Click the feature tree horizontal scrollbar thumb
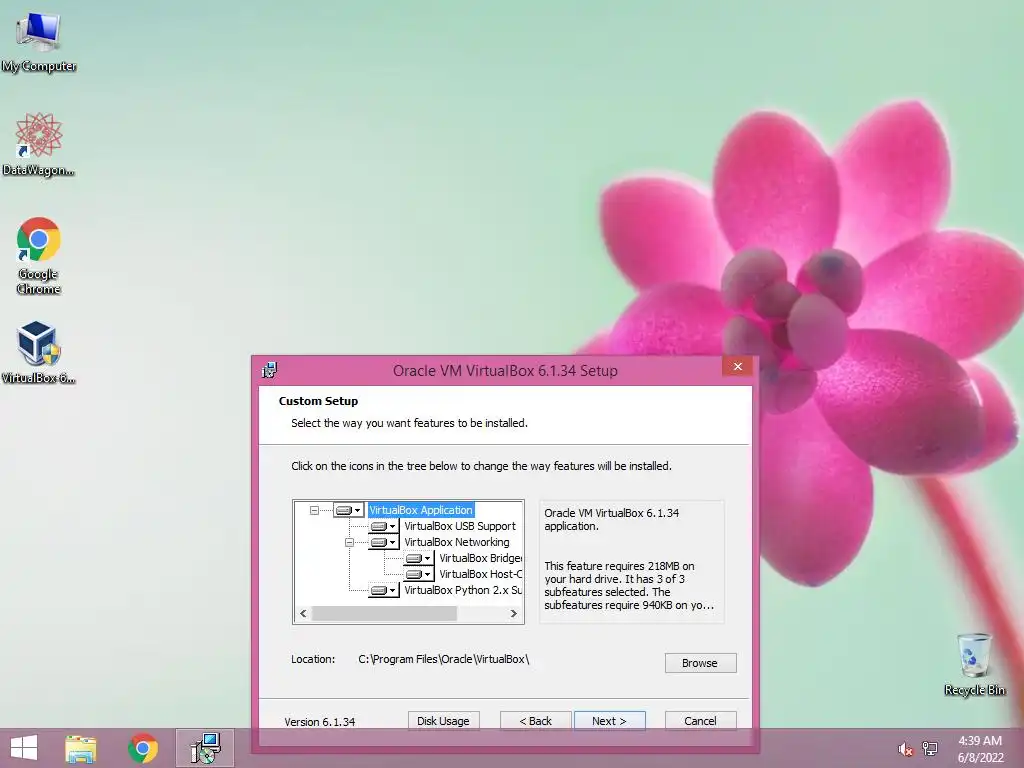The height and width of the screenshot is (768, 1024). click(x=384, y=613)
